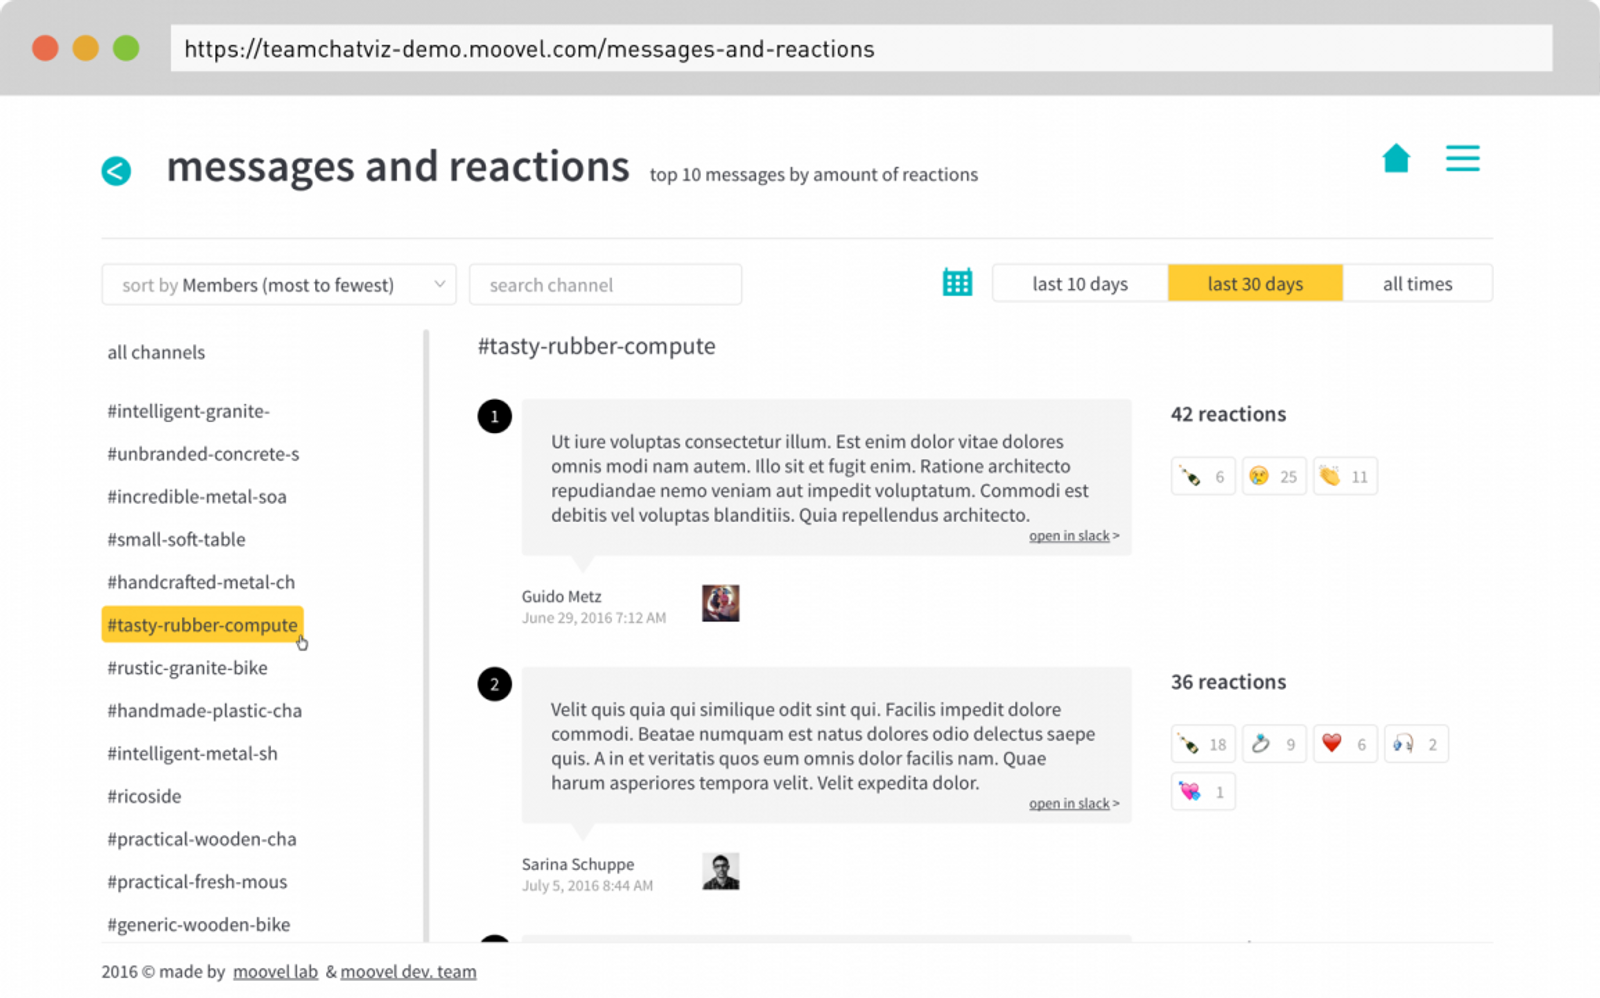
Task: Visit the moovel lab footer link
Action: (x=275, y=972)
